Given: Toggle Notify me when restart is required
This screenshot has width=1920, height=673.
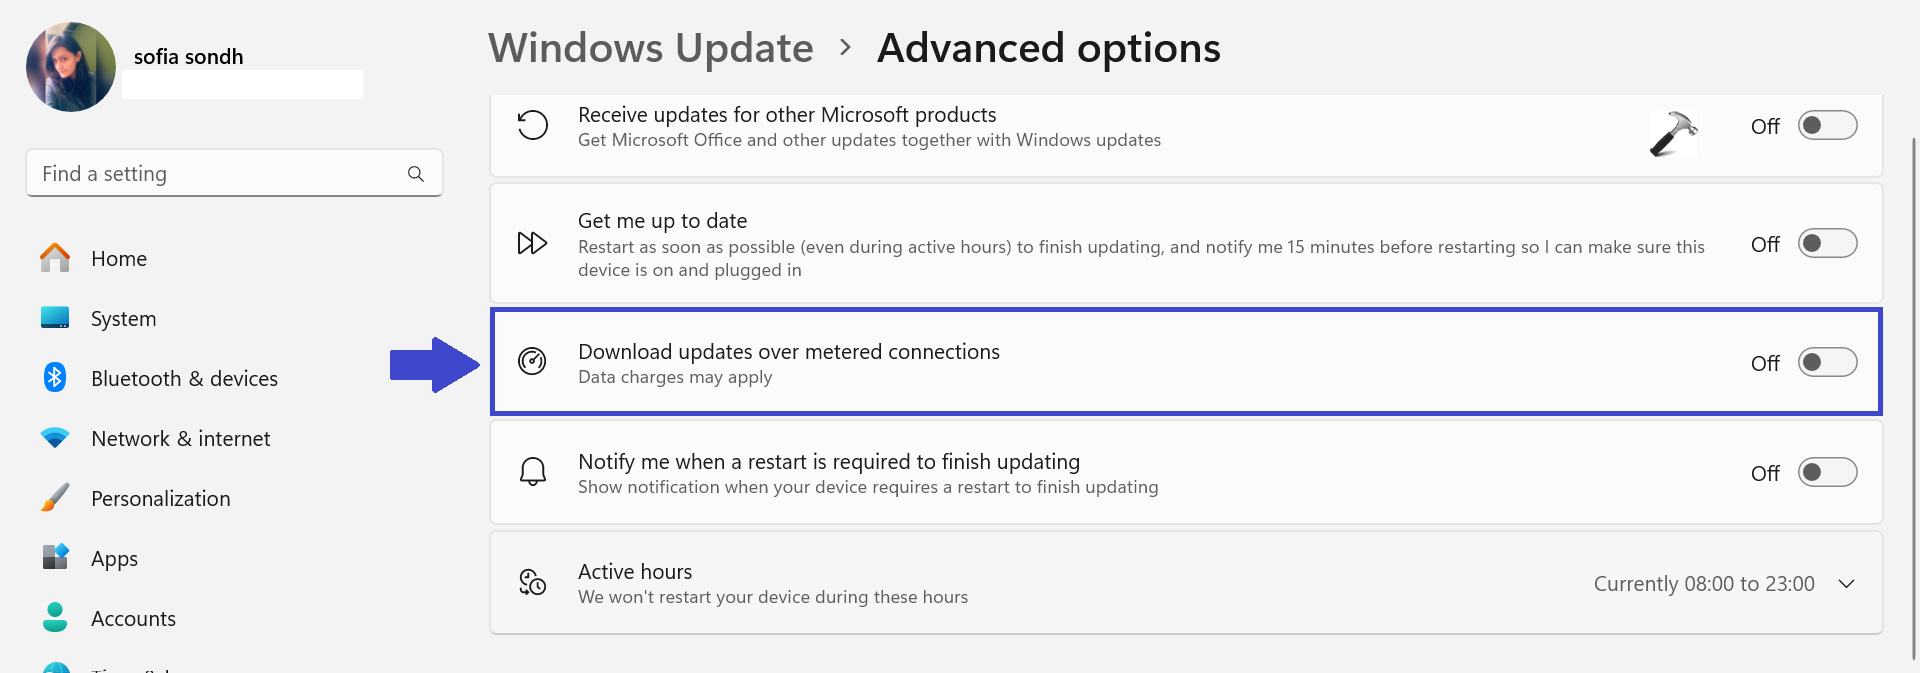Looking at the screenshot, I should click(1827, 472).
